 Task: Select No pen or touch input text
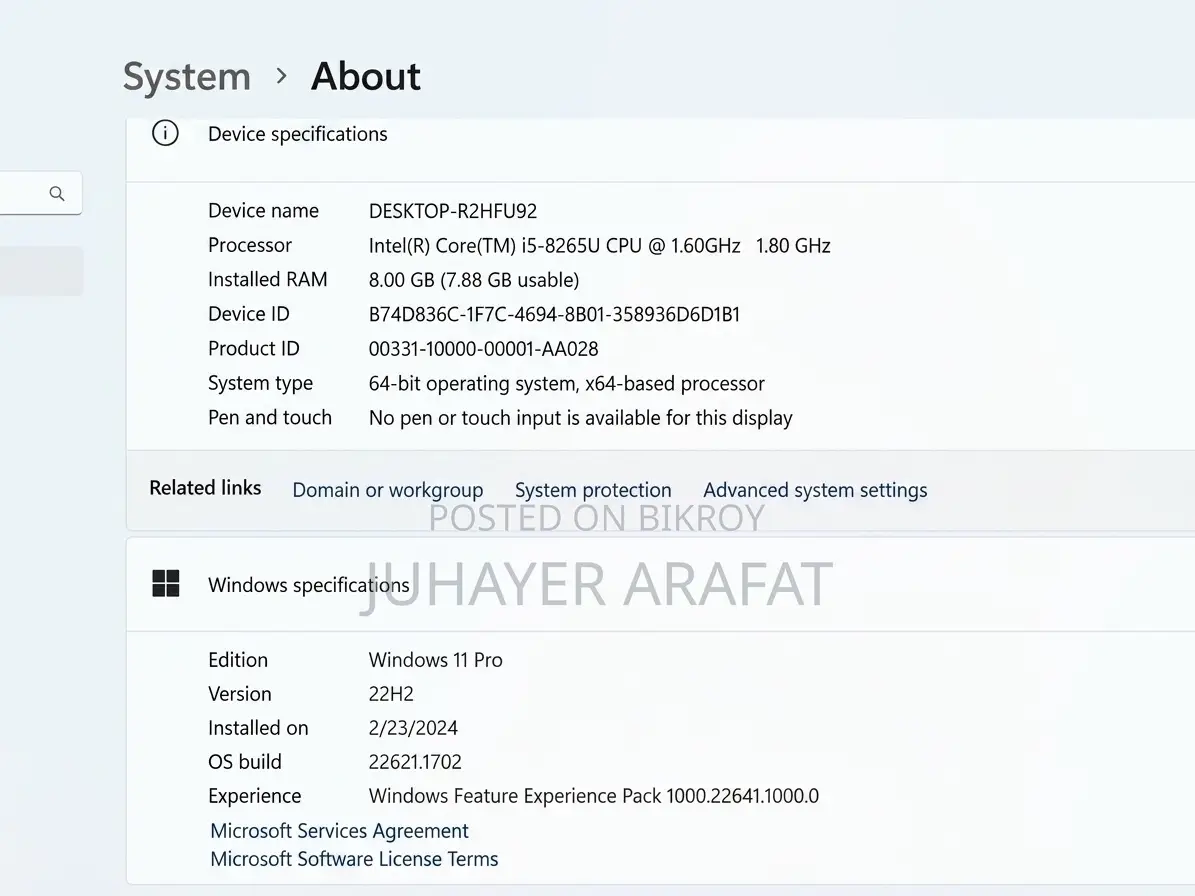click(x=581, y=418)
